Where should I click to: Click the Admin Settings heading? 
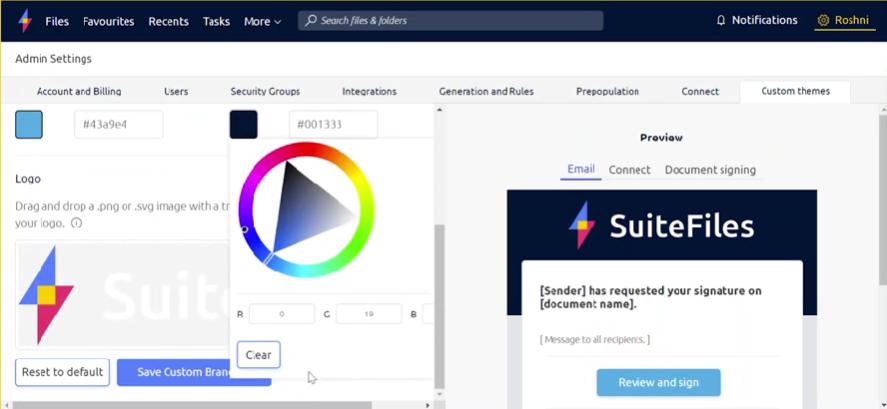click(53, 59)
